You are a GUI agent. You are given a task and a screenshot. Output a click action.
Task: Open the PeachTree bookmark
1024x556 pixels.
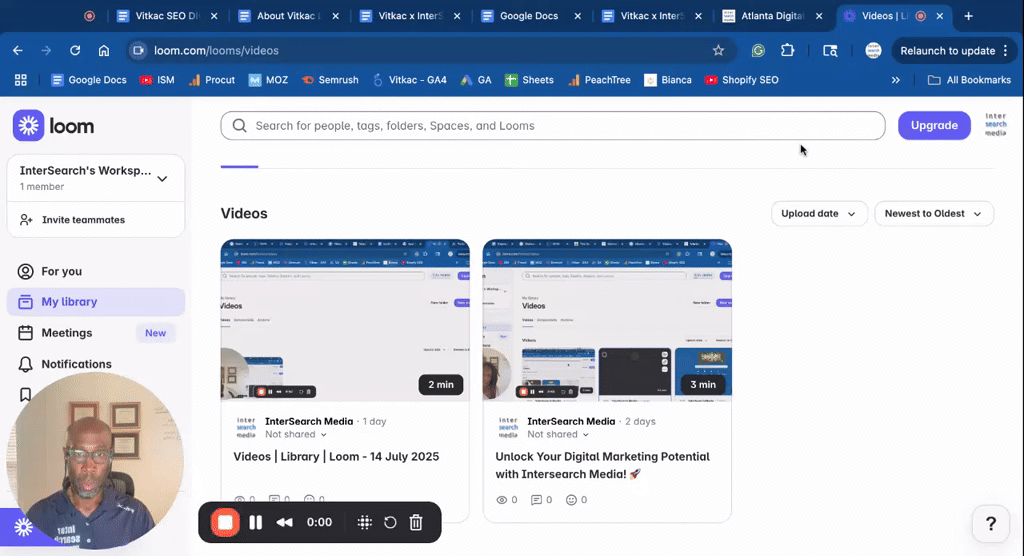(600, 80)
